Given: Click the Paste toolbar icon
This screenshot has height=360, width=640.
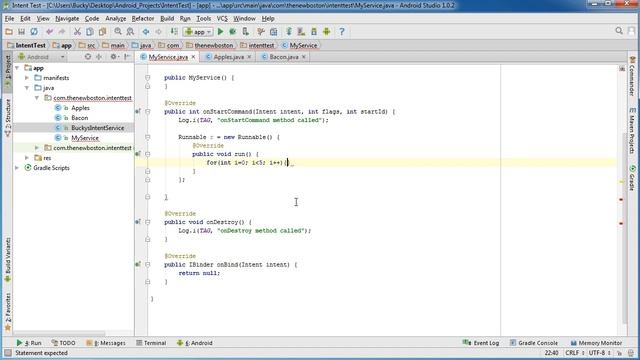Looking at the screenshot, I should pos(102,32).
